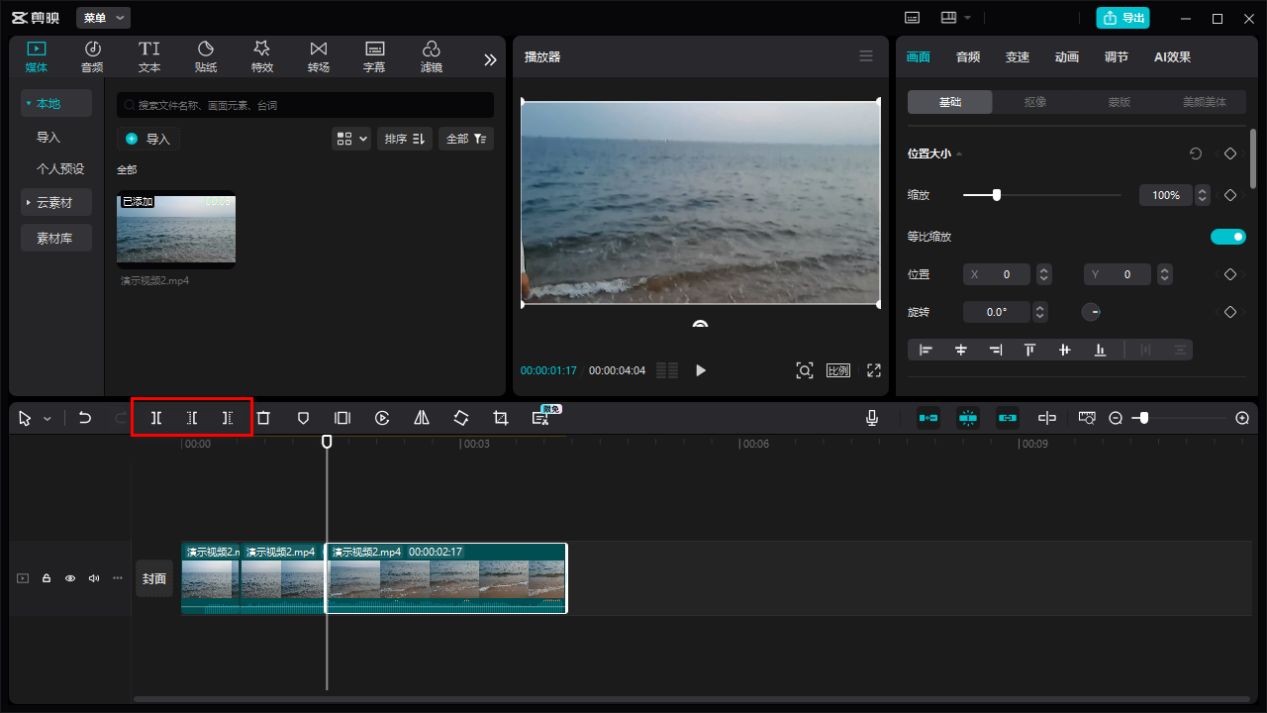
Task: Switch to the 贴纸 tab
Action: click(x=206, y=57)
